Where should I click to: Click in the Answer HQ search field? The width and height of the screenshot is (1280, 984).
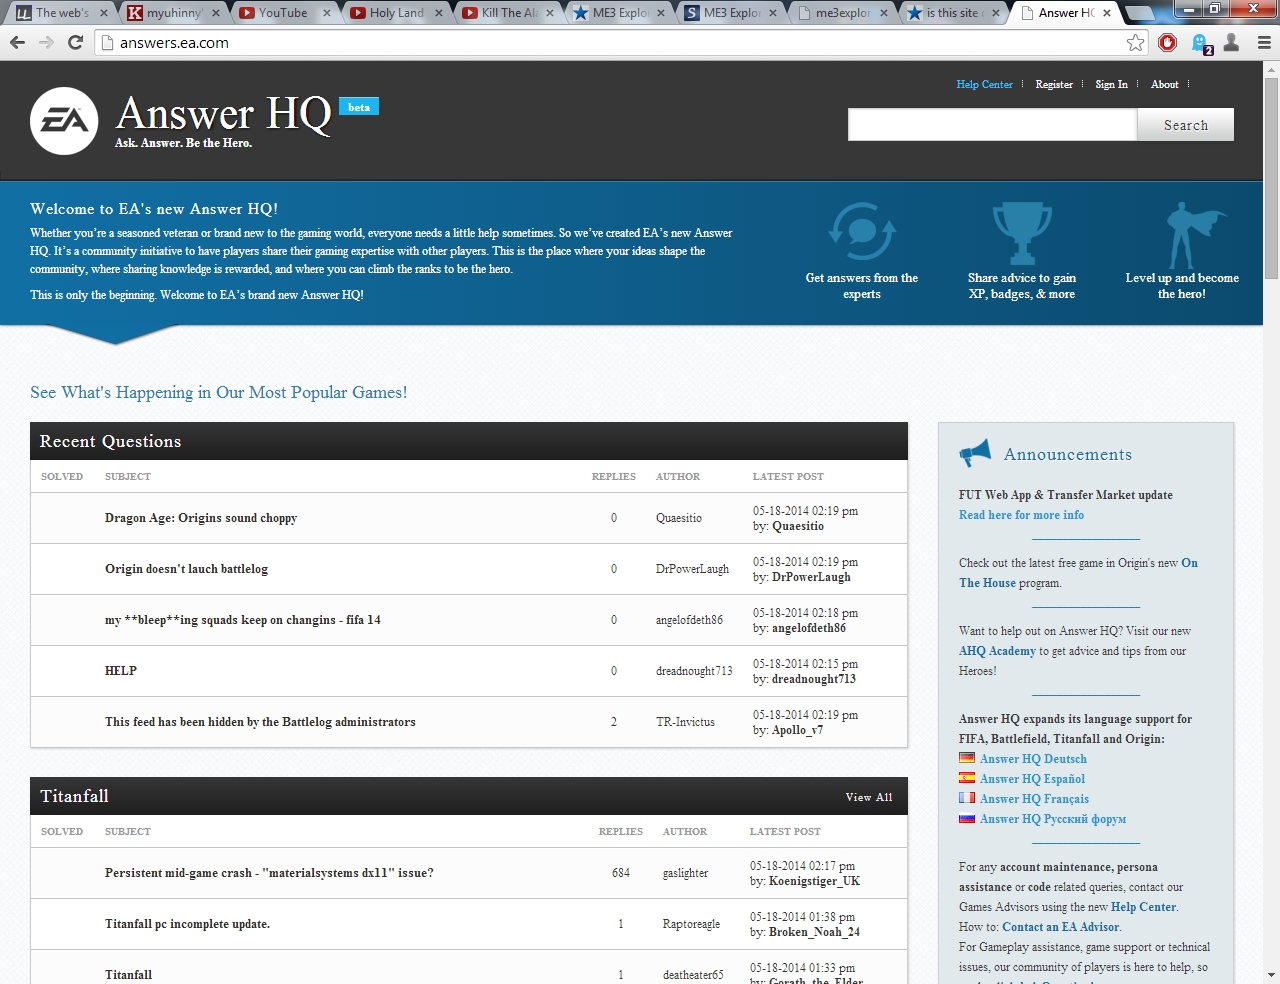(x=992, y=125)
